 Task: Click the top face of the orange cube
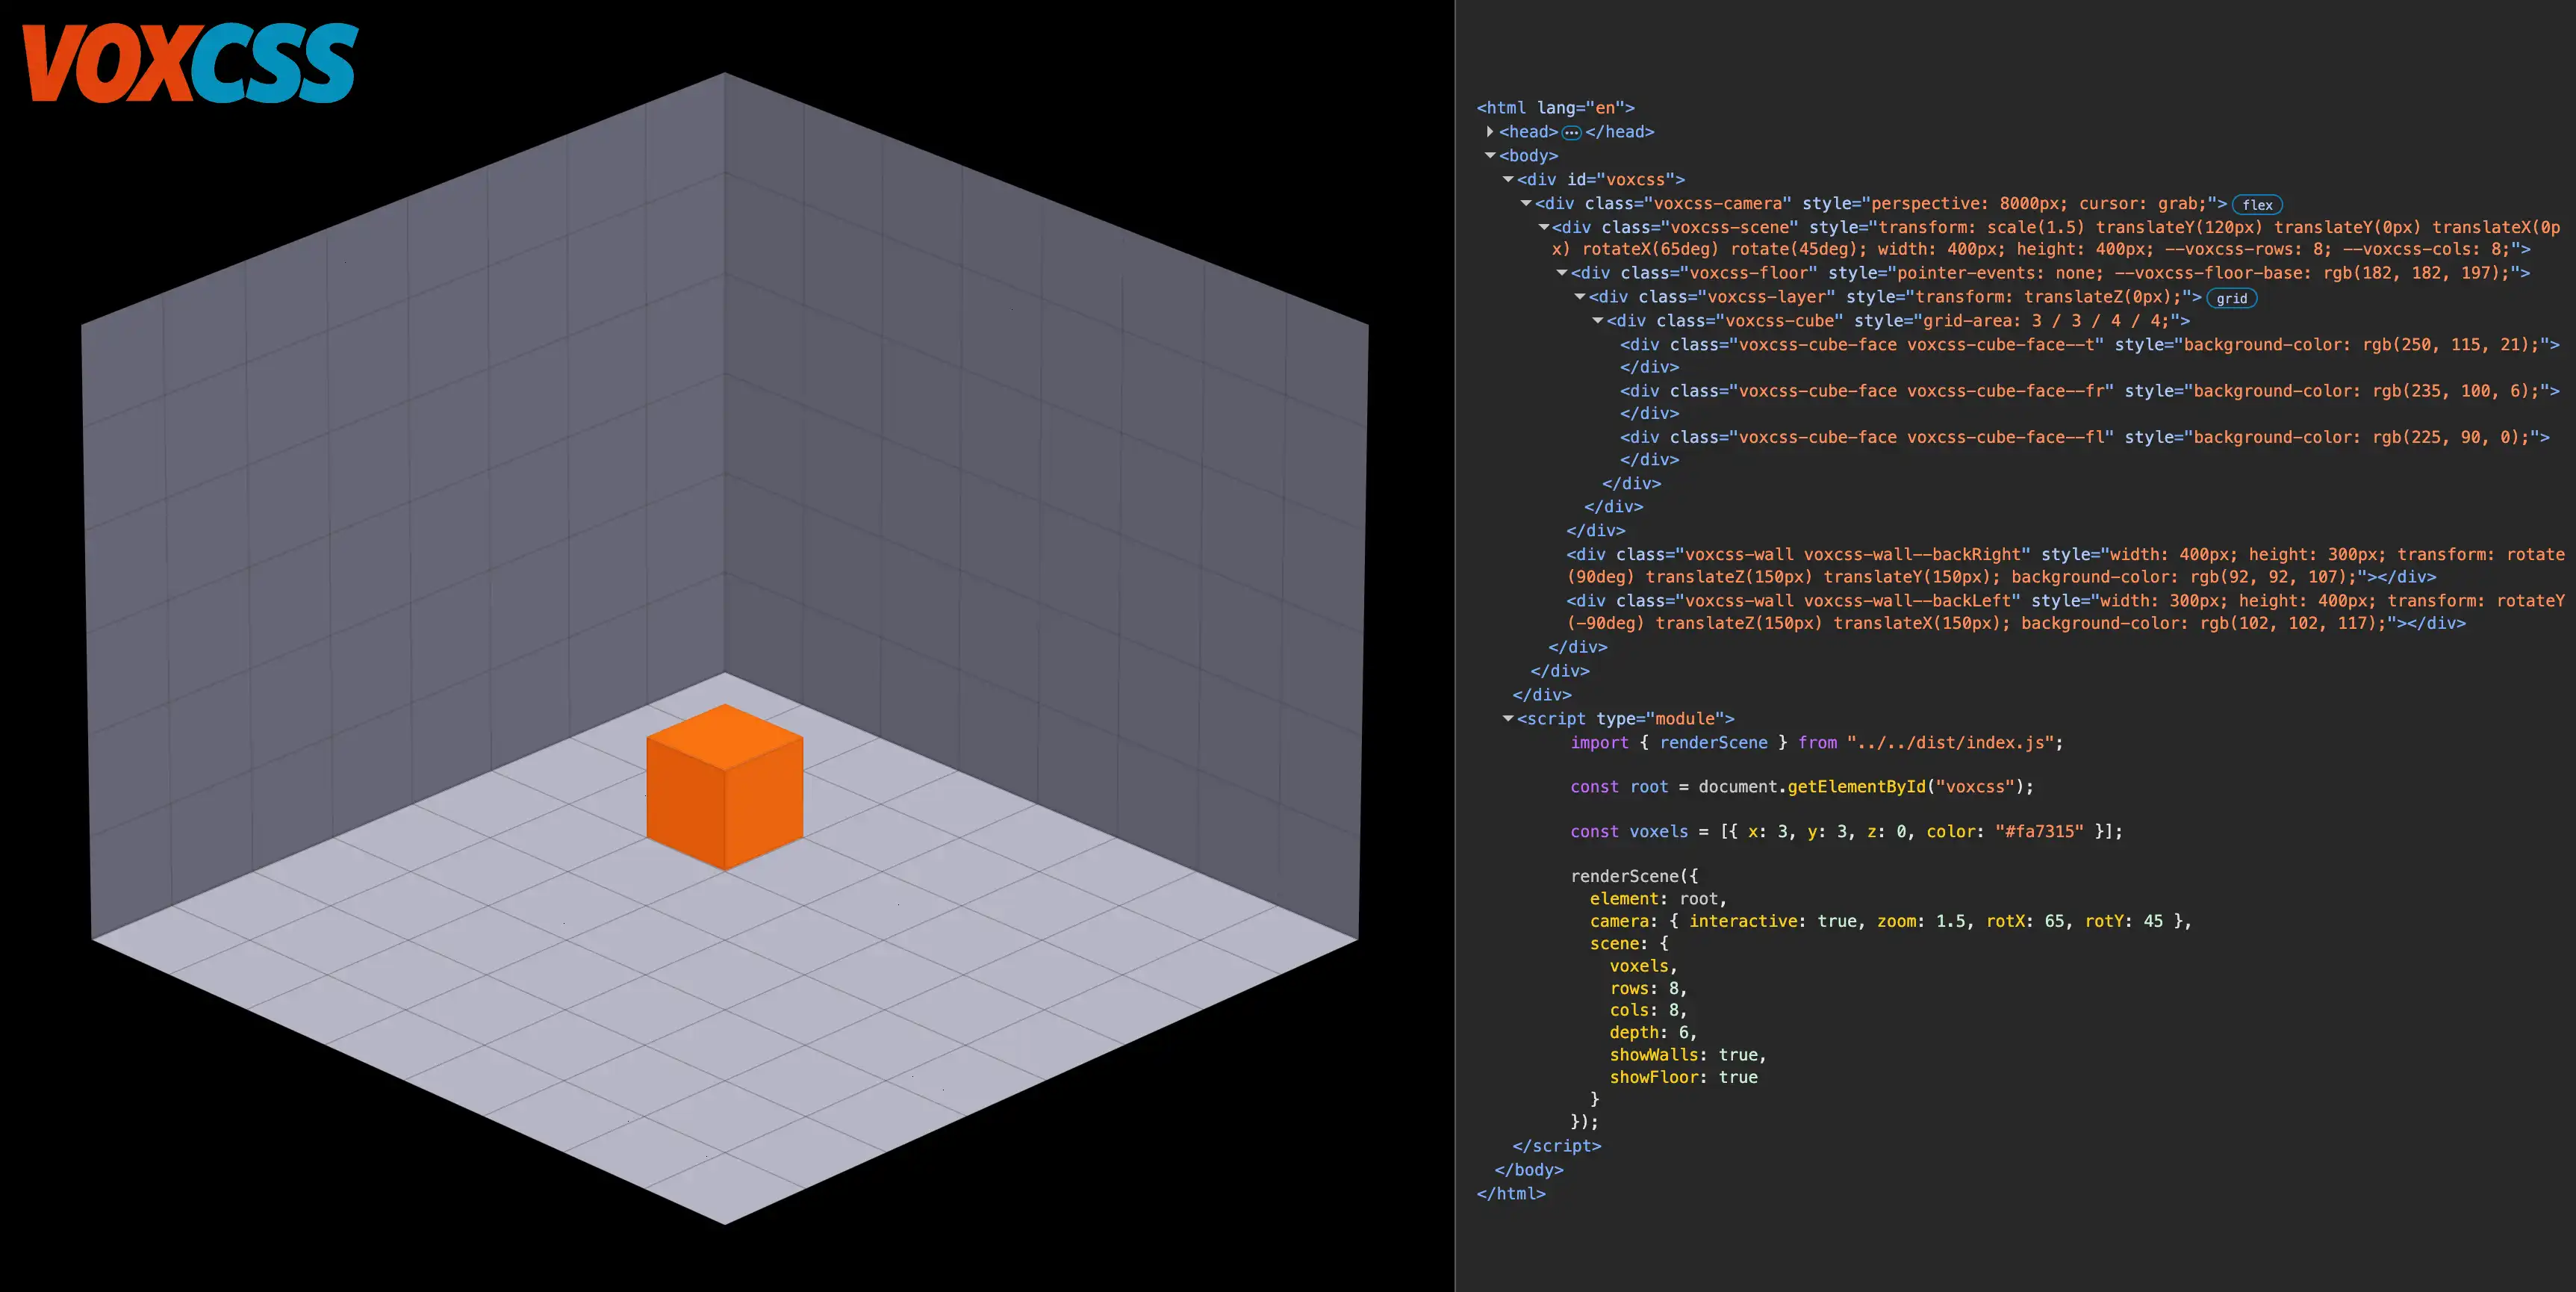(x=725, y=736)
